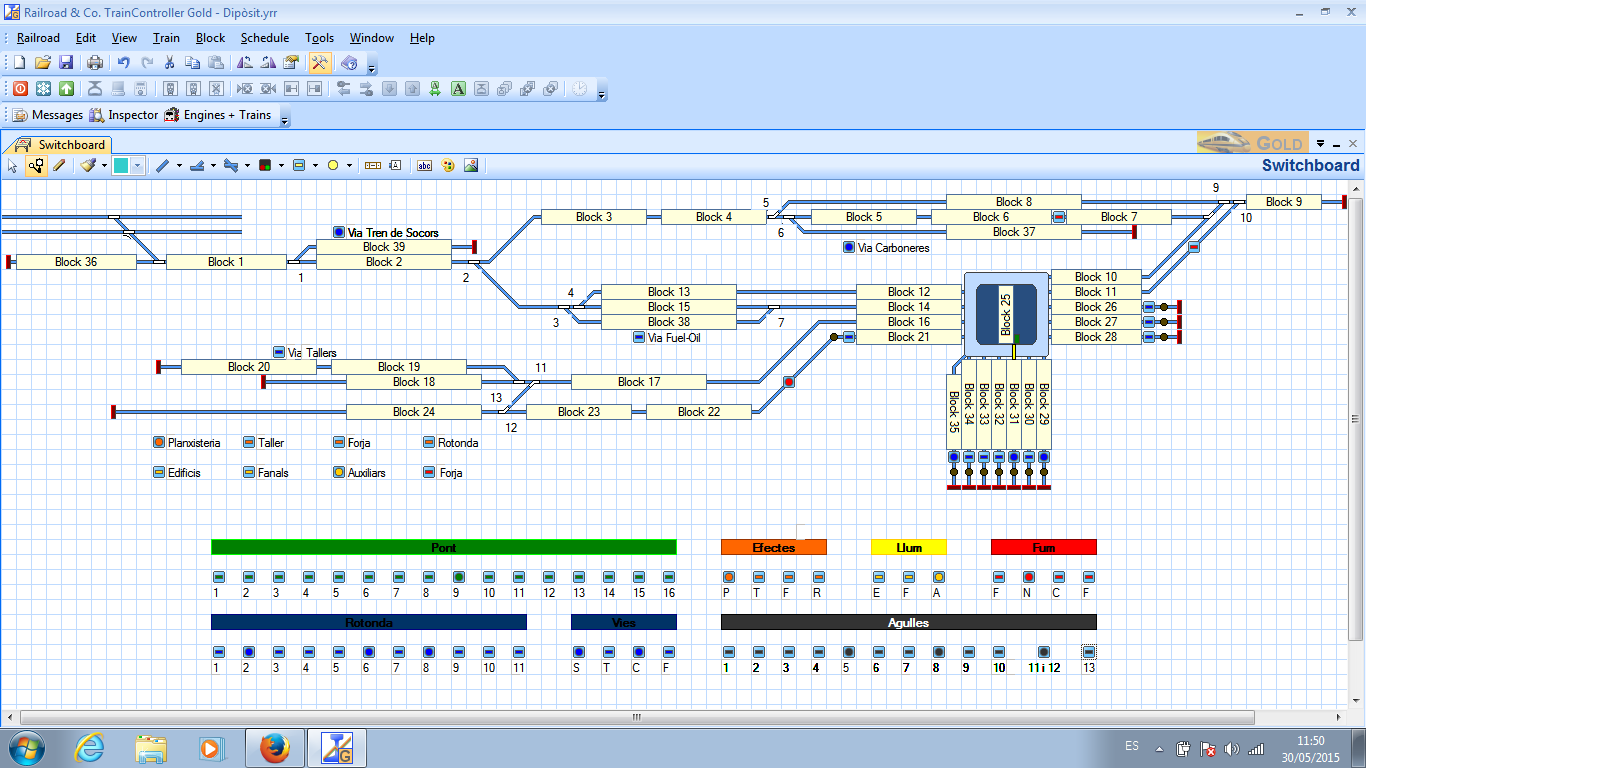This screenshot has width=1600, height=768.
Task: Open the Train menu
Action: pyautogui.click(x=166, y=38)
